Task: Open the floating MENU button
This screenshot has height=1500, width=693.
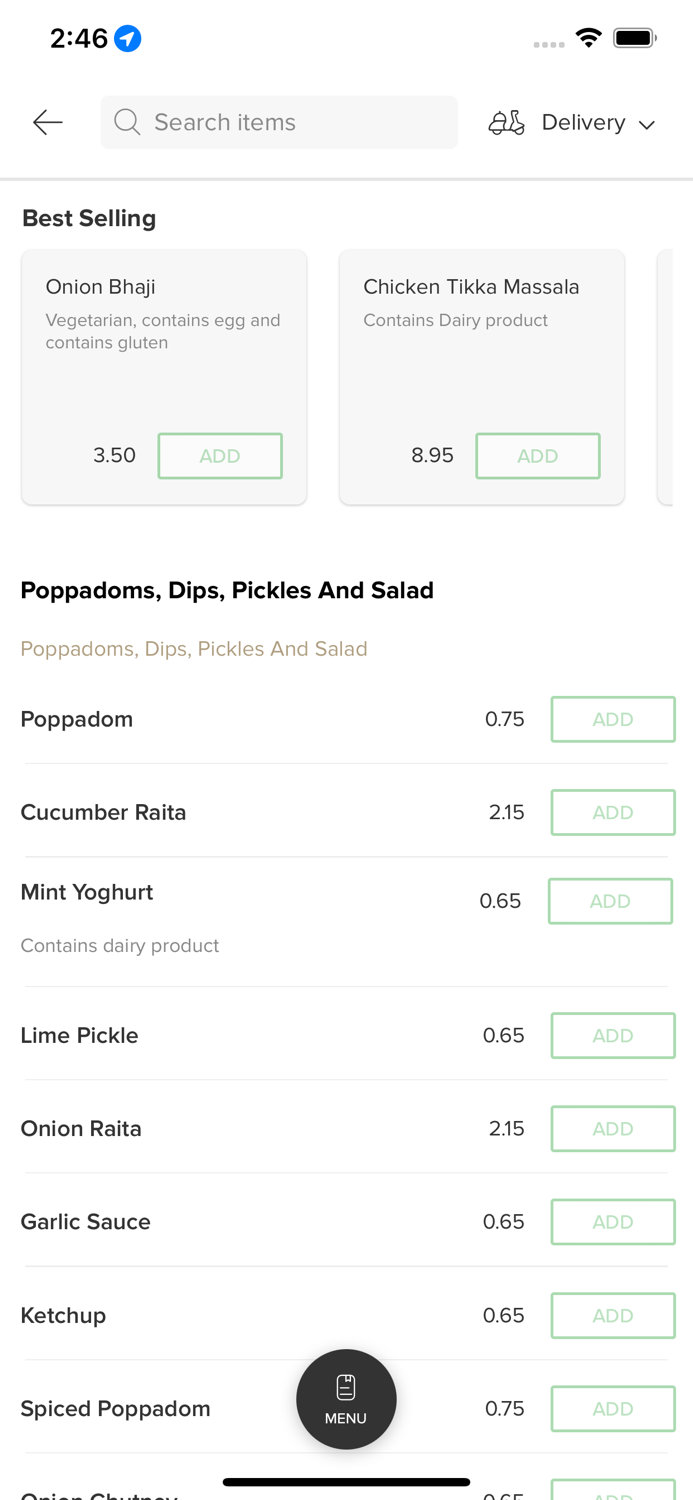Action: tap(346, 1399)
